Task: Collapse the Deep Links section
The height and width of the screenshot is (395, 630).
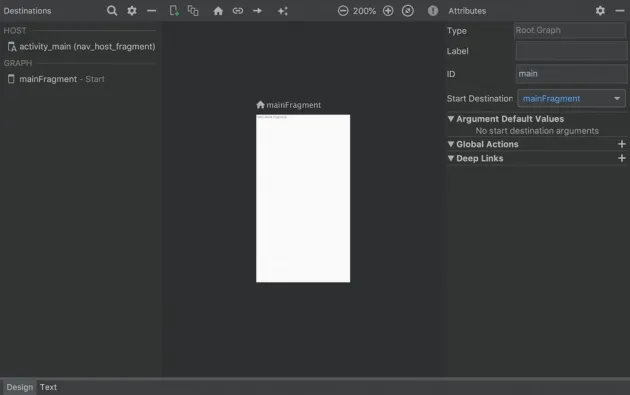Action: (451, 158)
